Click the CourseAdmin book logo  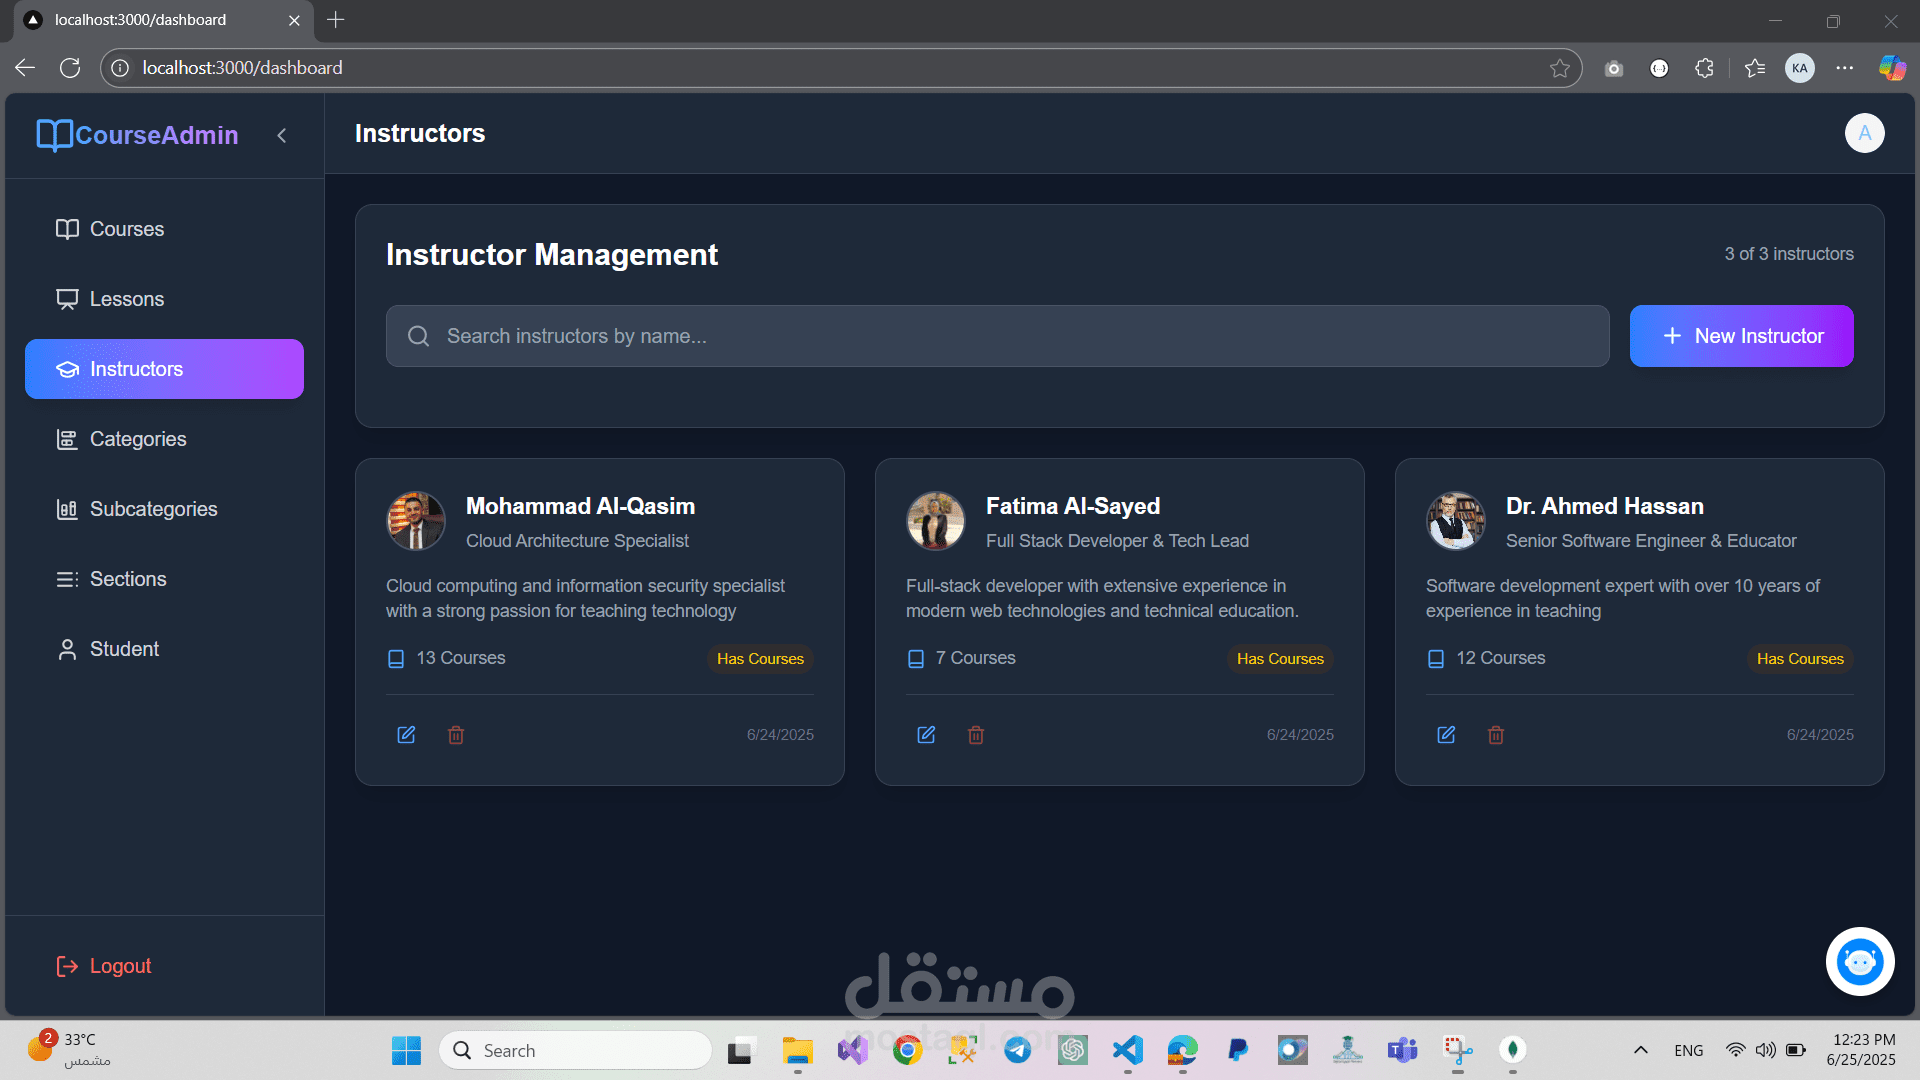54,135
